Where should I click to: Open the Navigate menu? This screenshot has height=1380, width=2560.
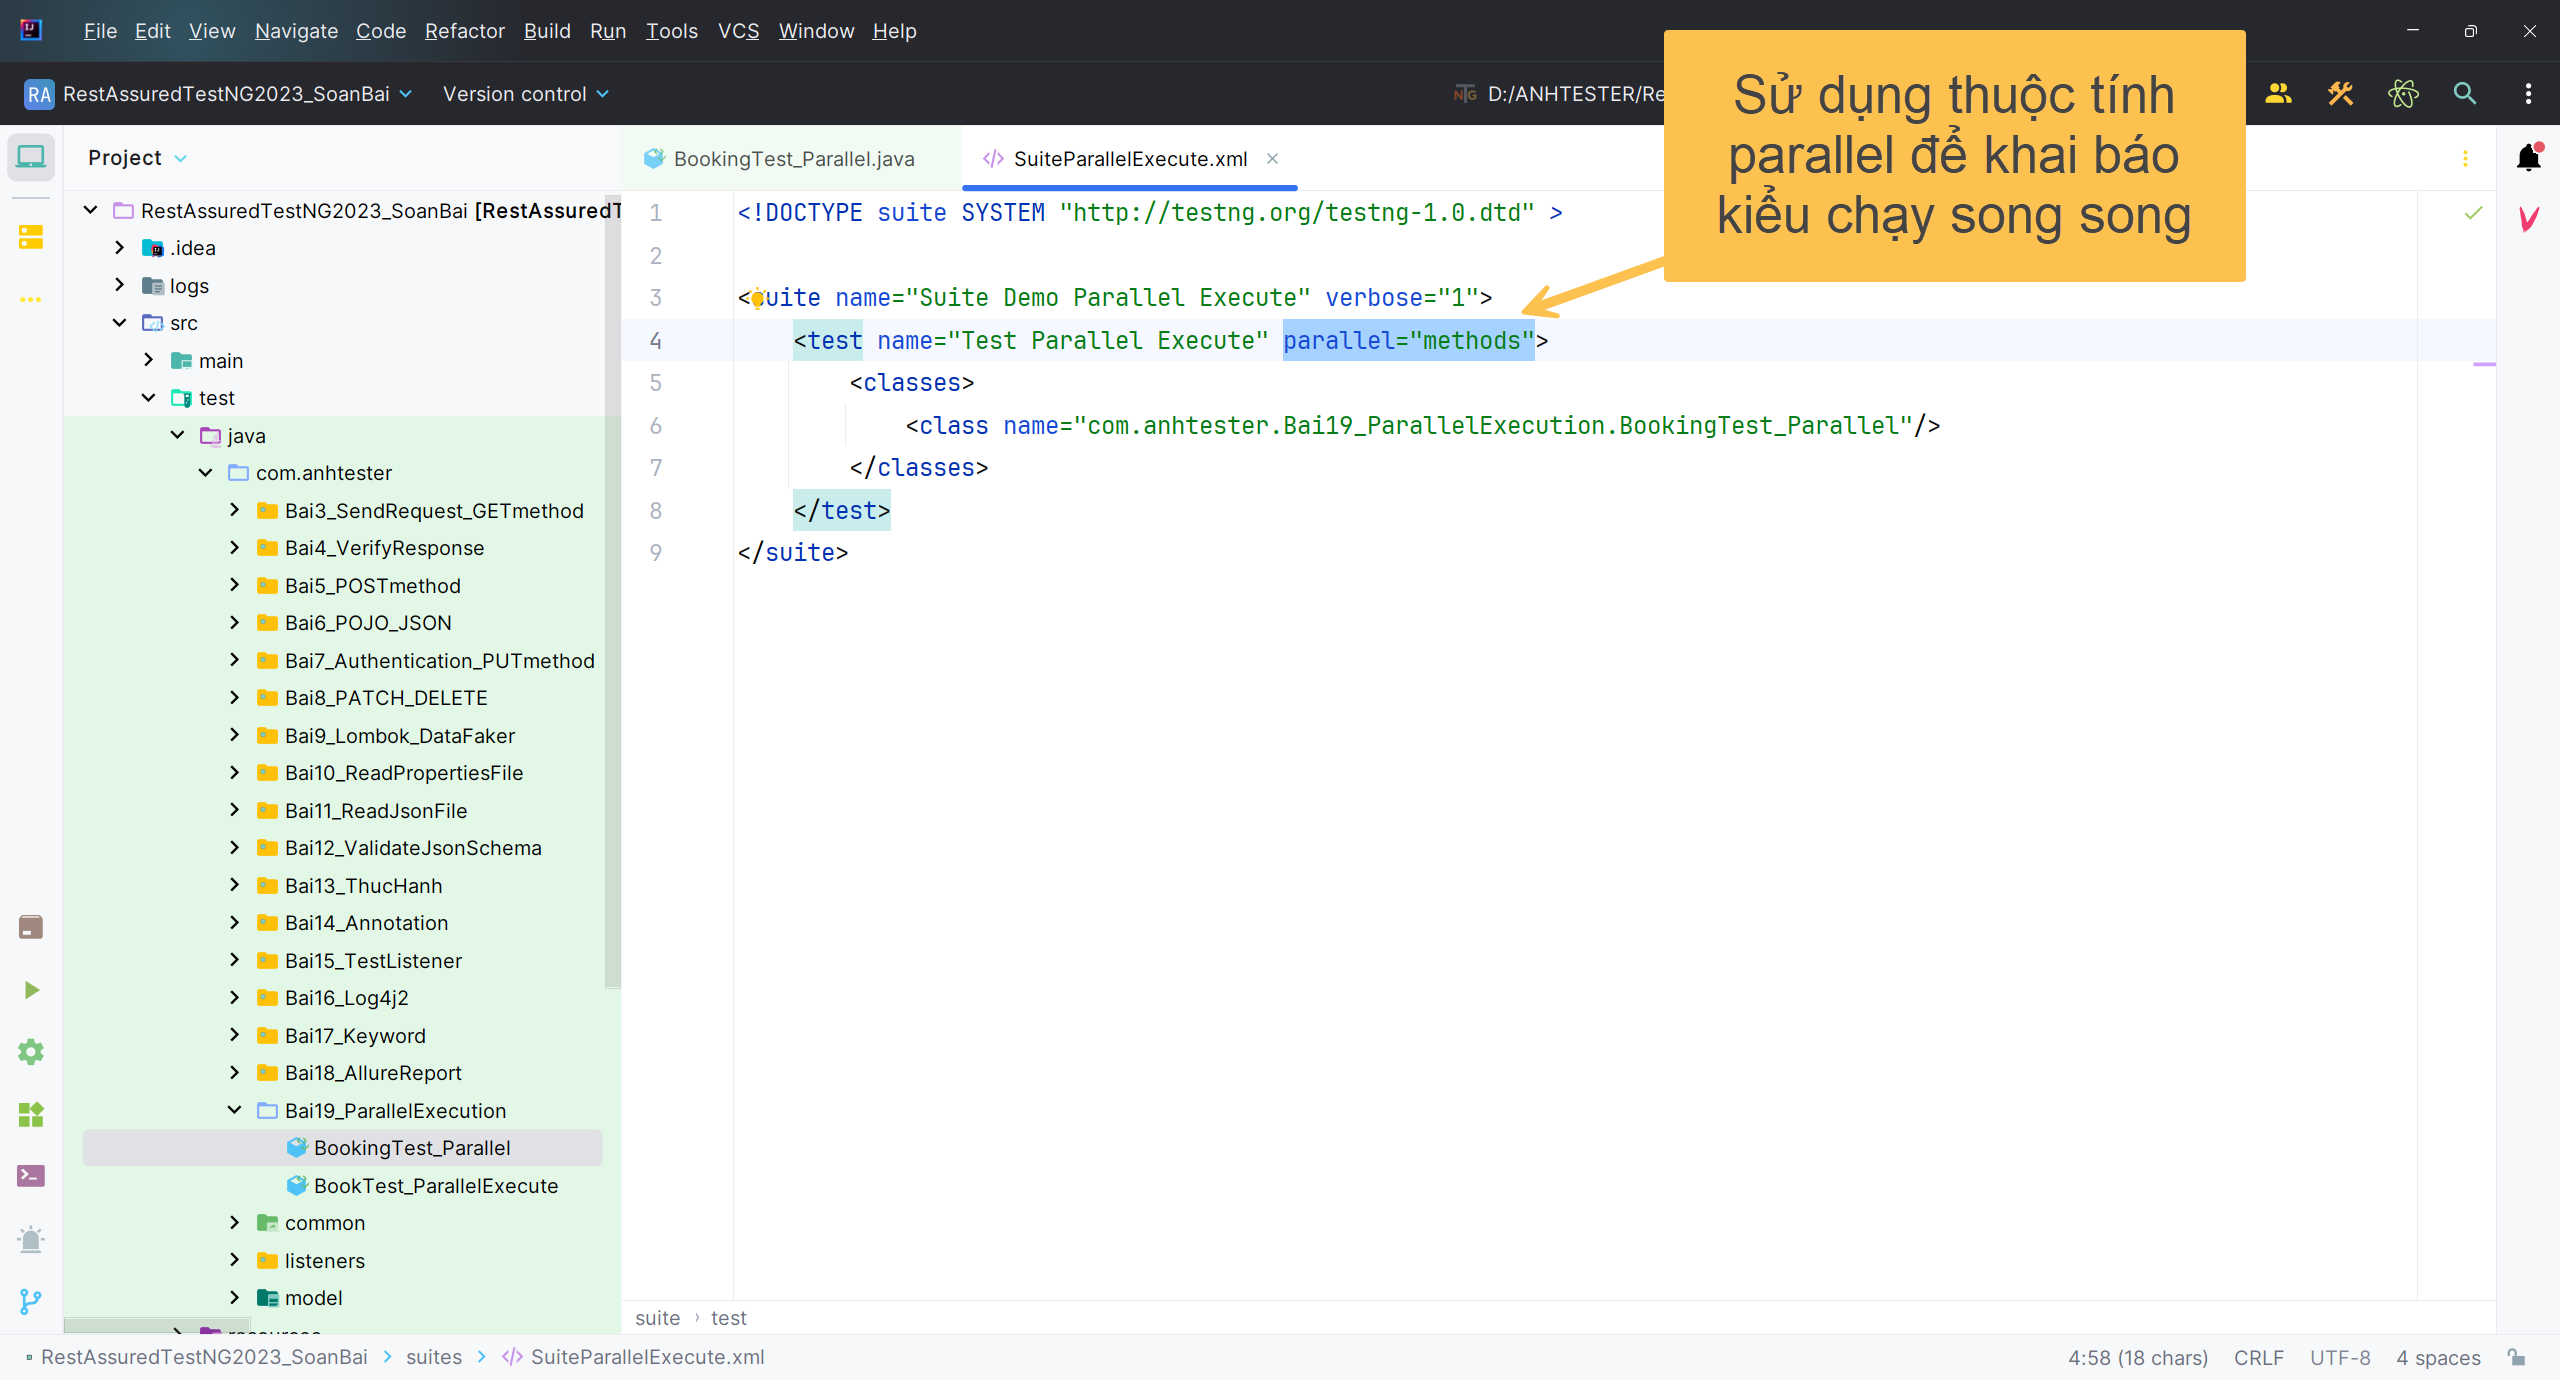[x=296, y=31]
